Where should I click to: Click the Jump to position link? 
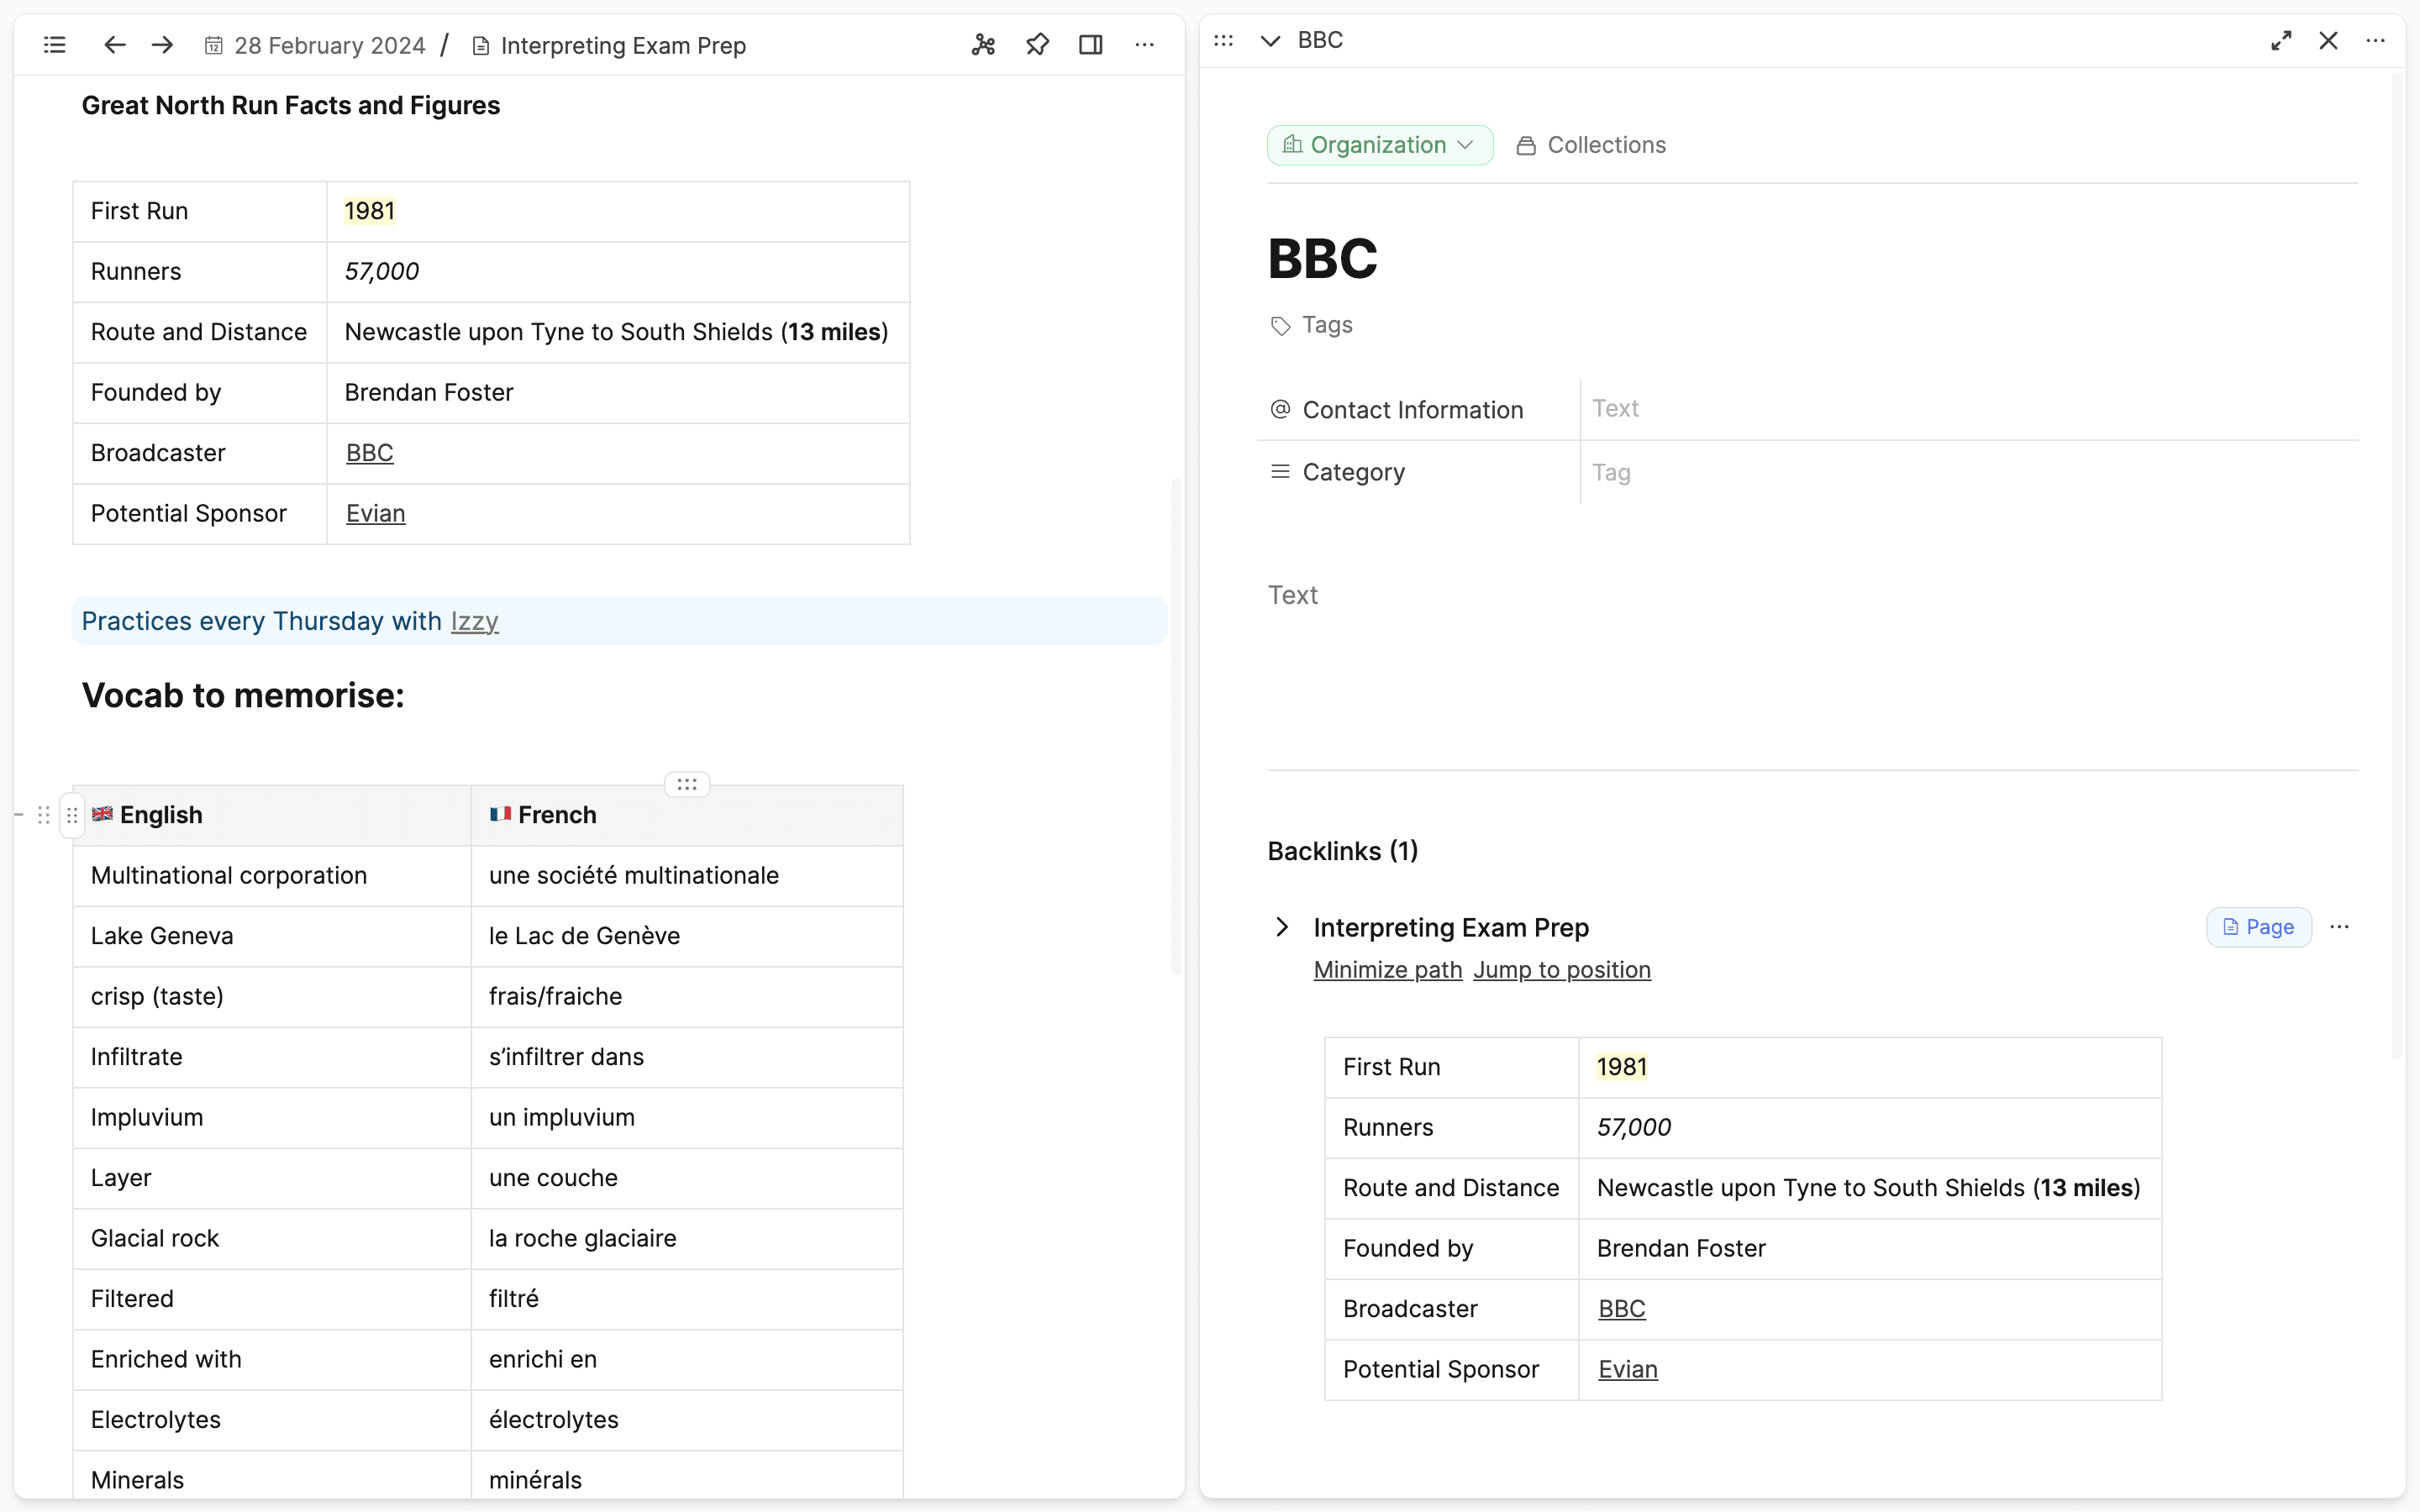[x=1561, y=970]
